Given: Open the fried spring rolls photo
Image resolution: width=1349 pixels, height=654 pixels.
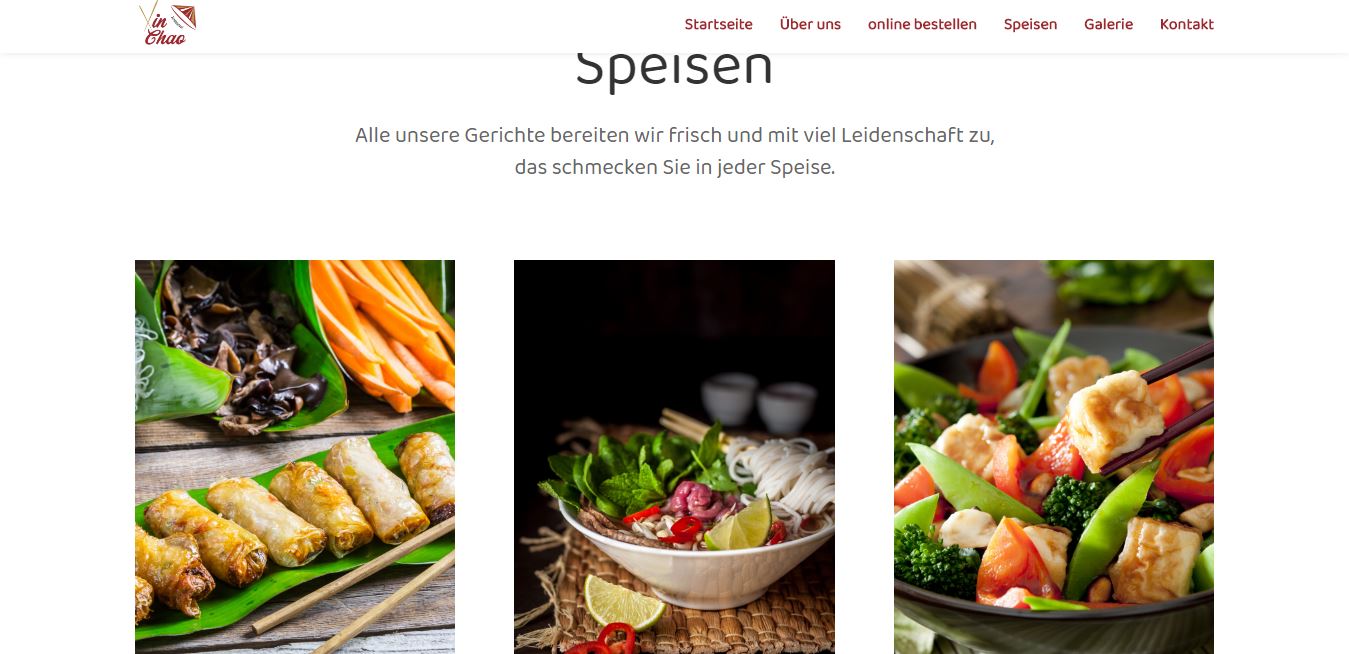Looking at the screenshot, I should (x=295, y=457).
